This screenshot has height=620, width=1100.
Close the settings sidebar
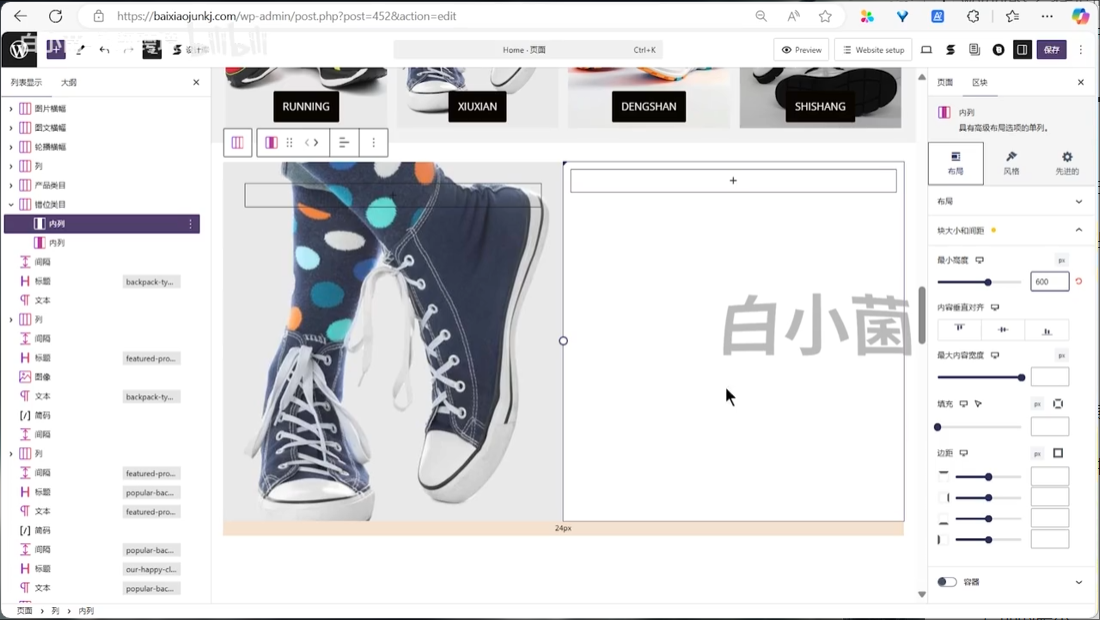coord(1080,82)
